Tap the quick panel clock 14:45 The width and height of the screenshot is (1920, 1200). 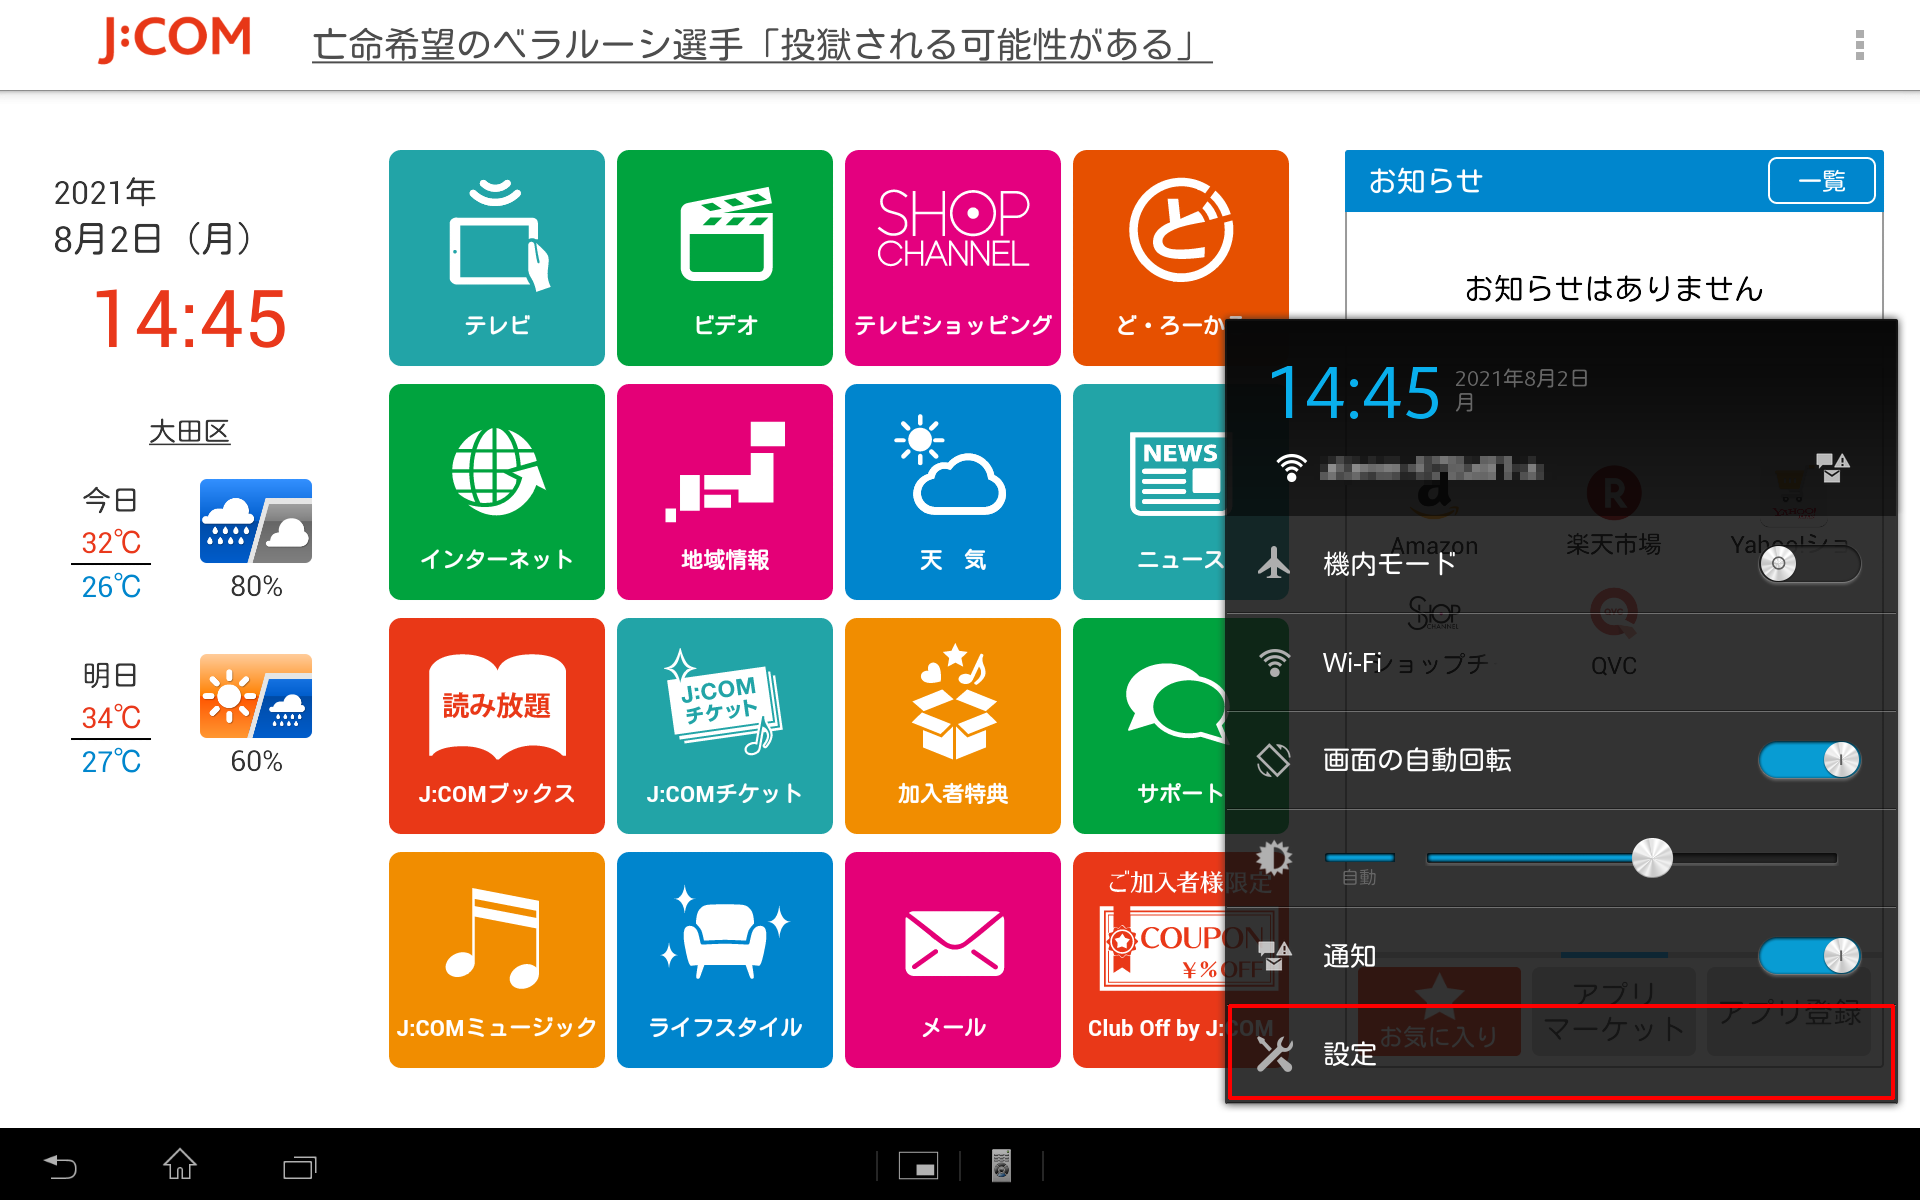(x=1354, y=393)
